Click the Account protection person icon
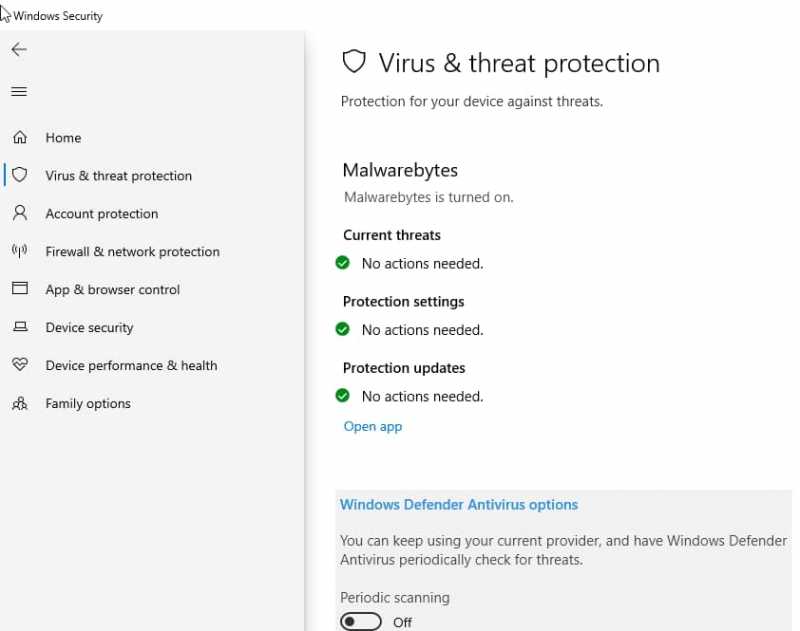This screenshot has width=800, height=631. tap(20, 213)
